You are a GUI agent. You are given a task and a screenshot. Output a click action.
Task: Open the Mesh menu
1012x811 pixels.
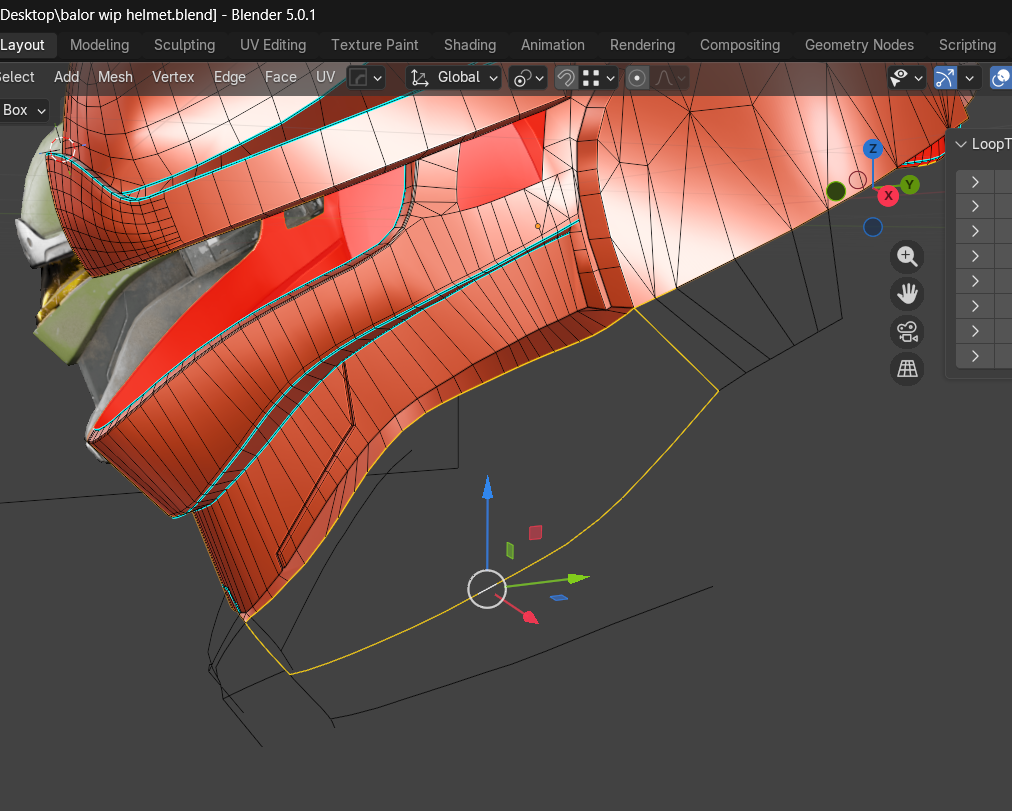(115, 77)
